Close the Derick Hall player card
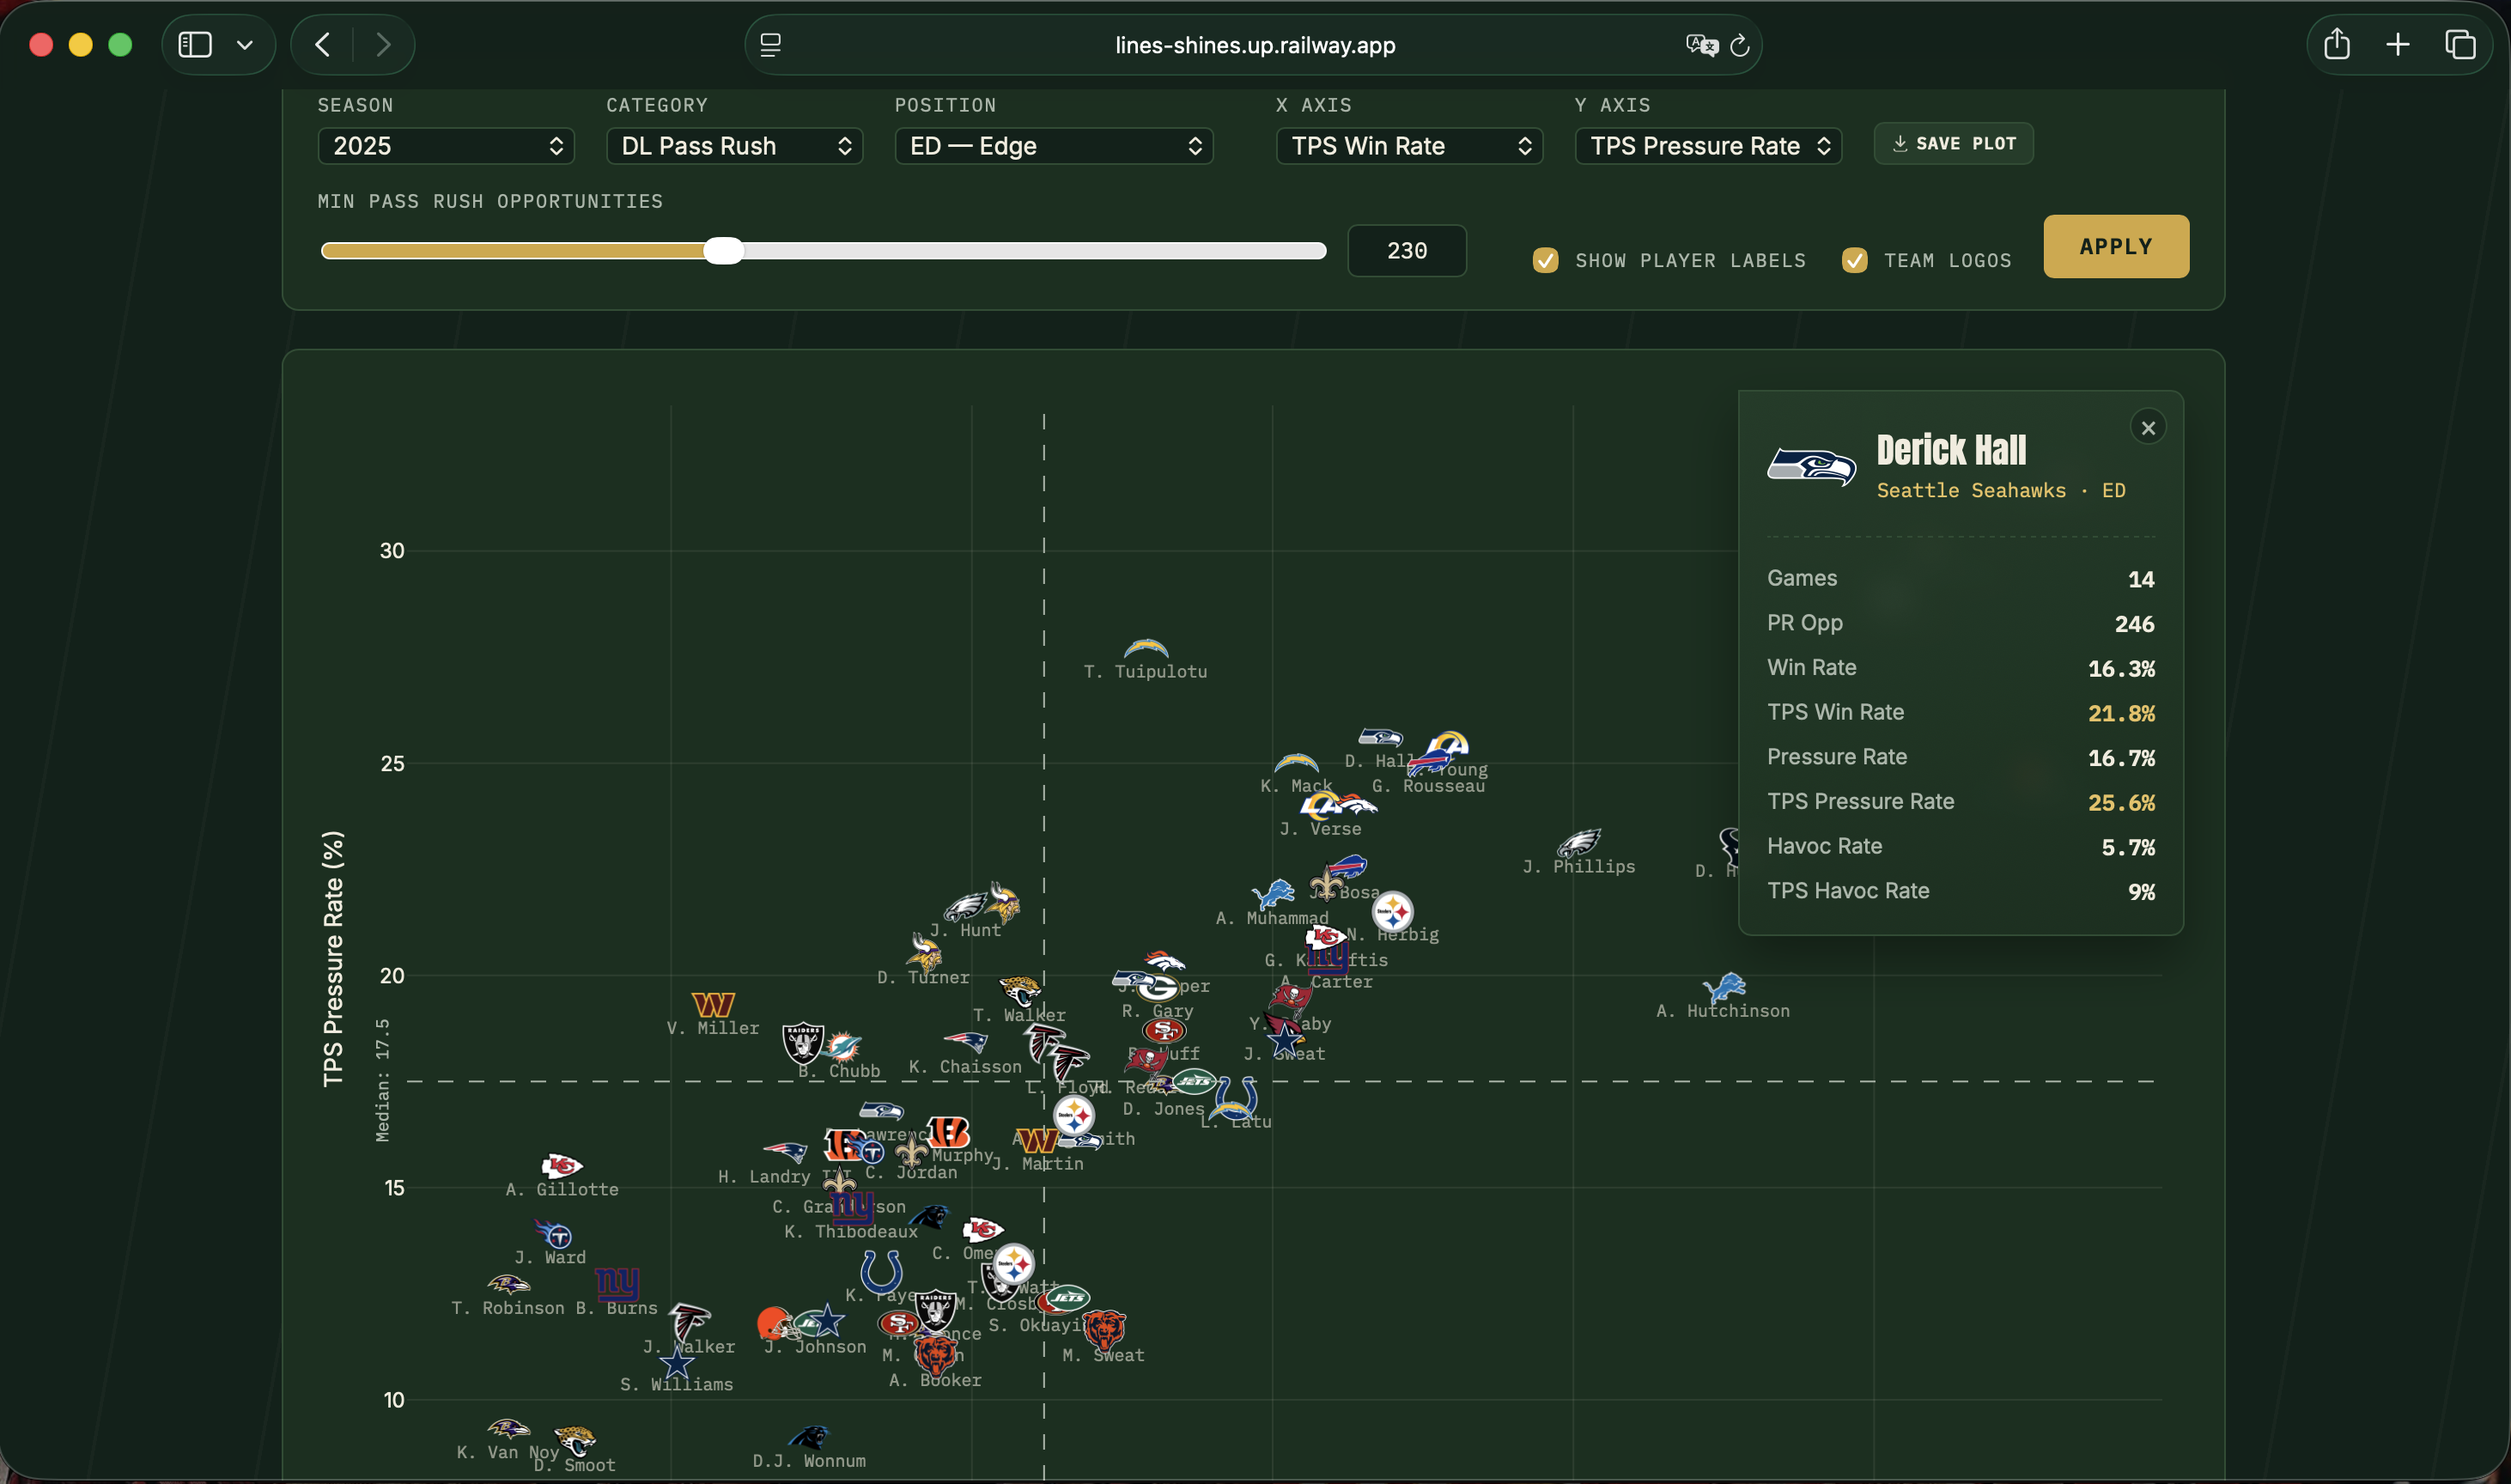Image resolution: width=2511 pixels, height=1484 pixels. click(x=2148, y=428)
